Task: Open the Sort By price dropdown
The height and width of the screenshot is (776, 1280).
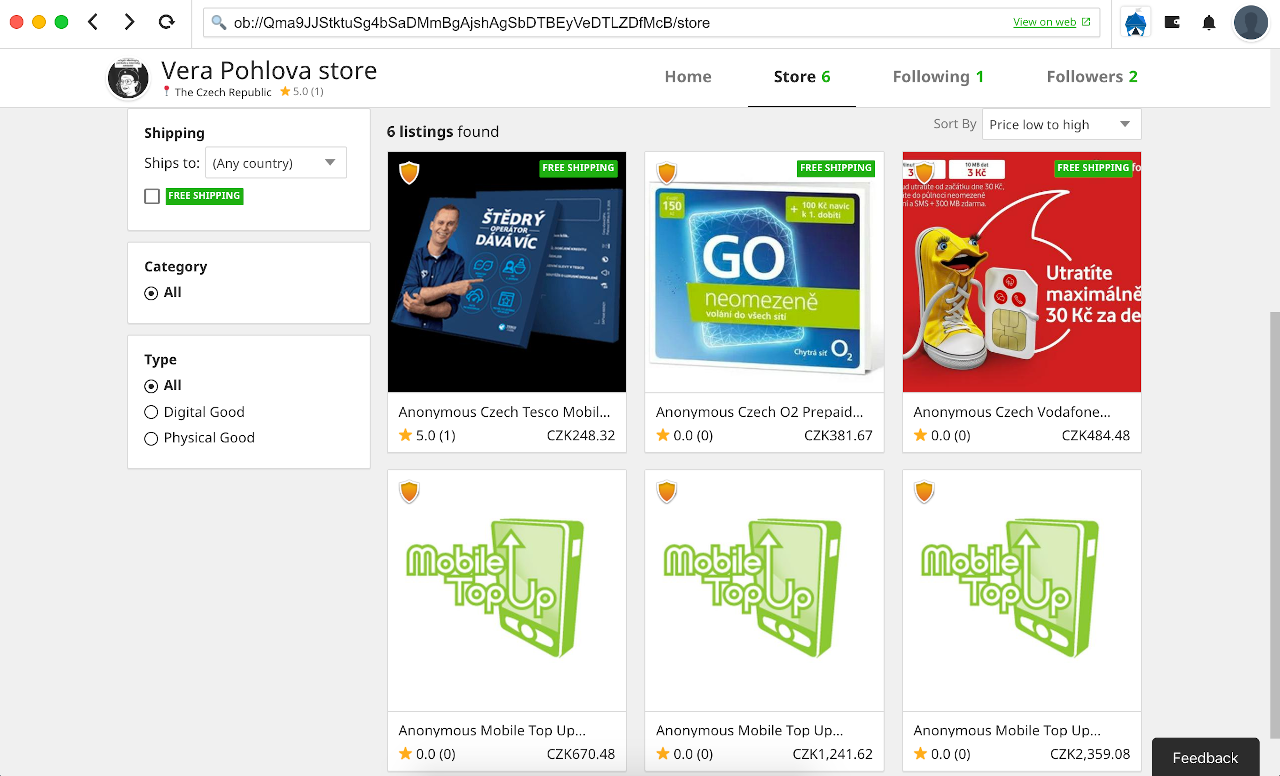Action: 1061,124
